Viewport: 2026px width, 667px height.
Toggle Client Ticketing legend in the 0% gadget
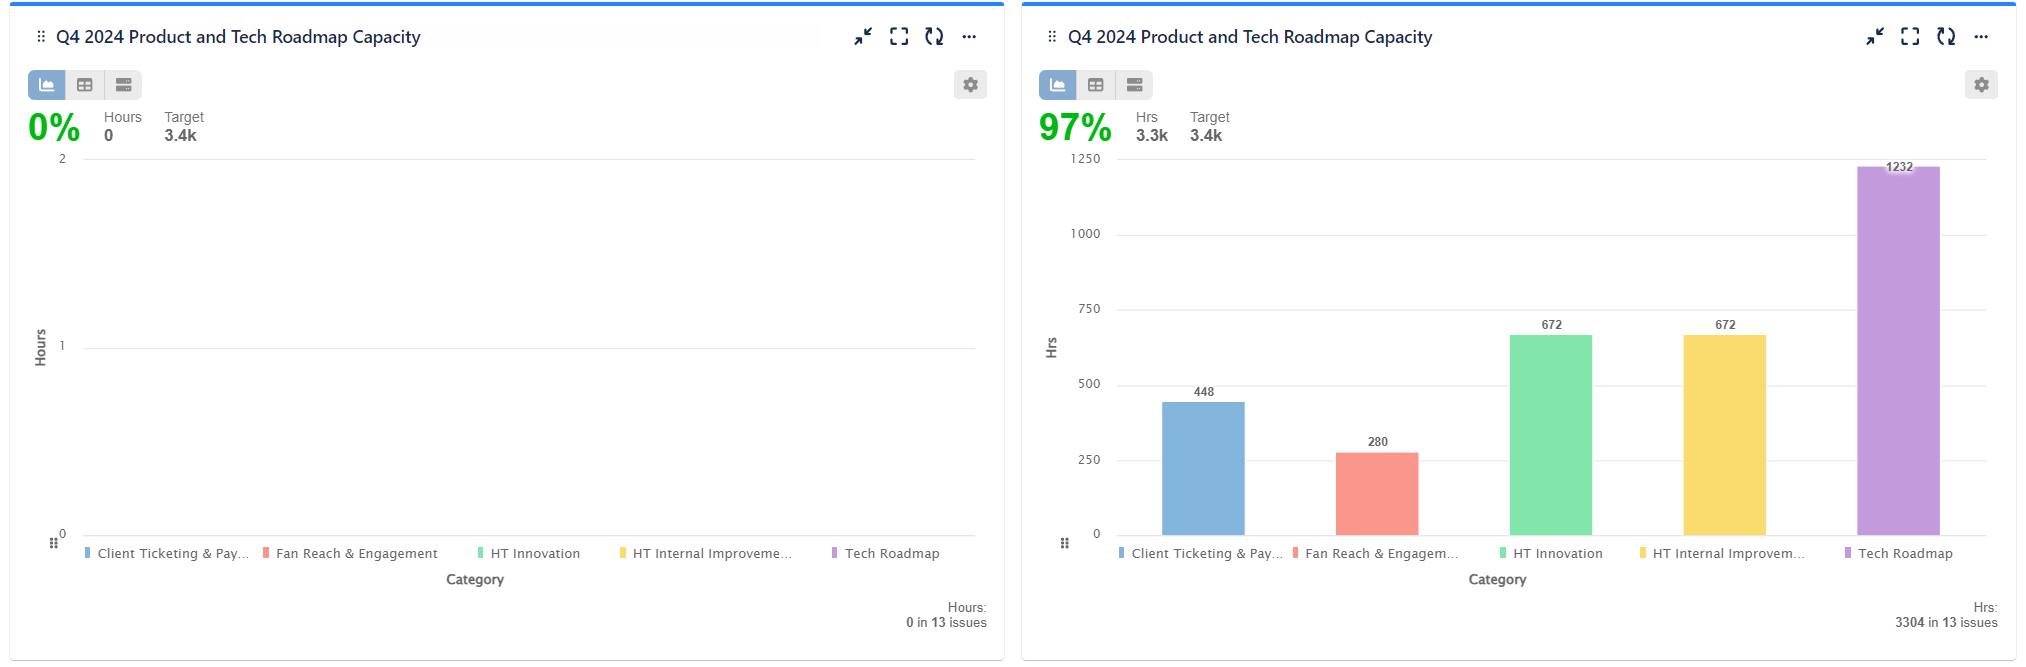[x=167, y=554]
